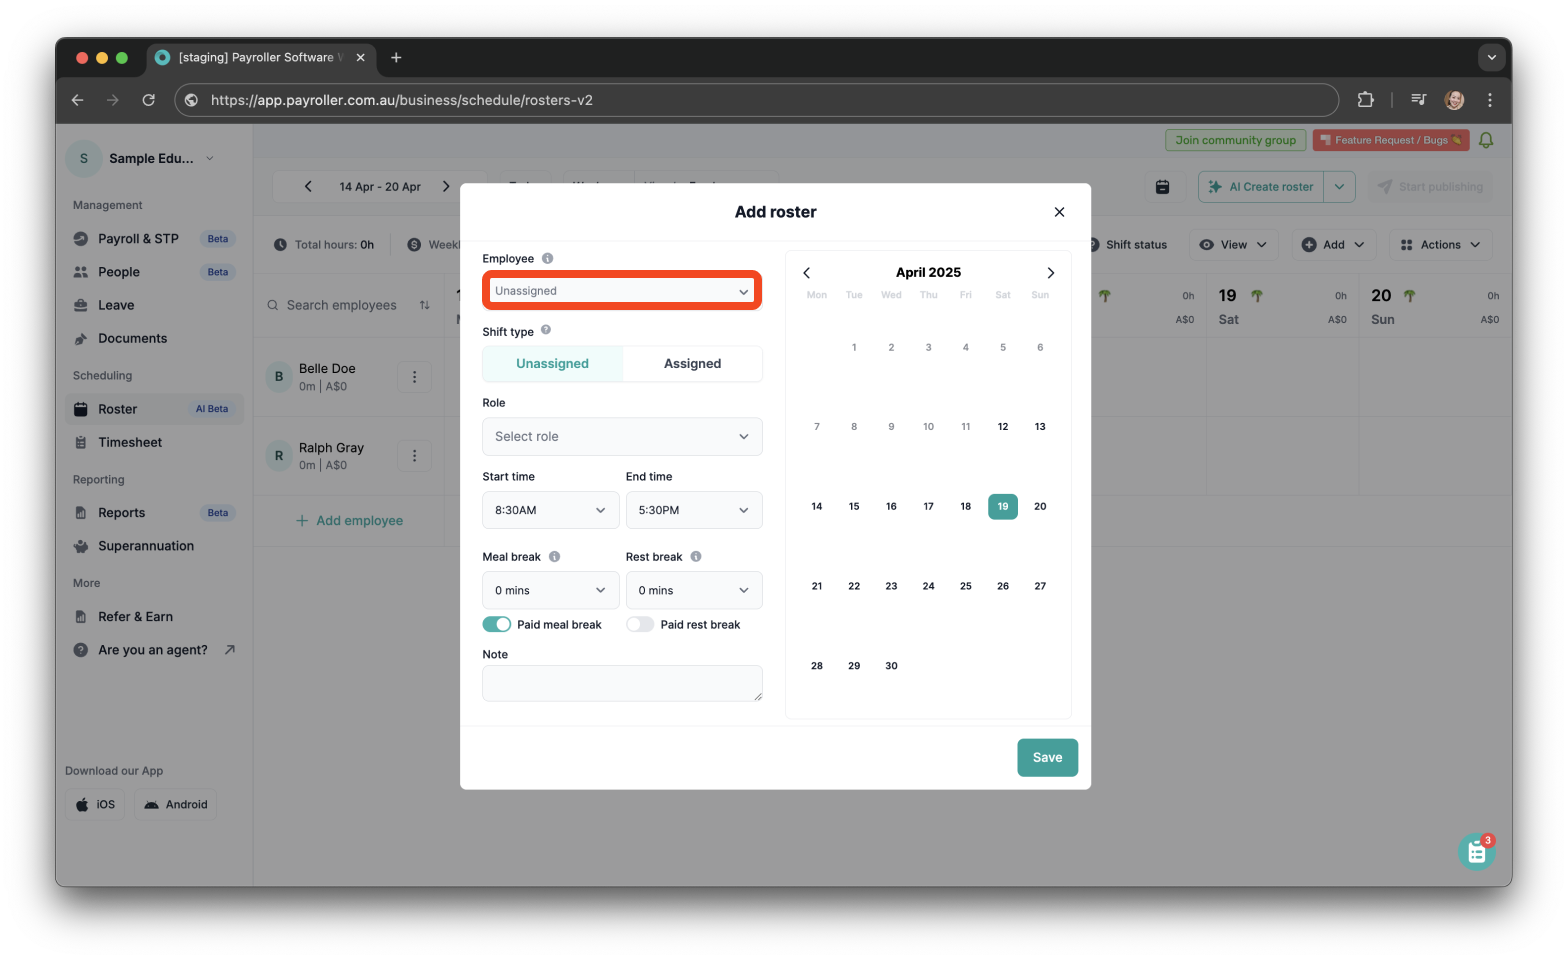Open the browser profile avatar
The height and width of the screenshot is (960, 1568).
(1454, 100)
